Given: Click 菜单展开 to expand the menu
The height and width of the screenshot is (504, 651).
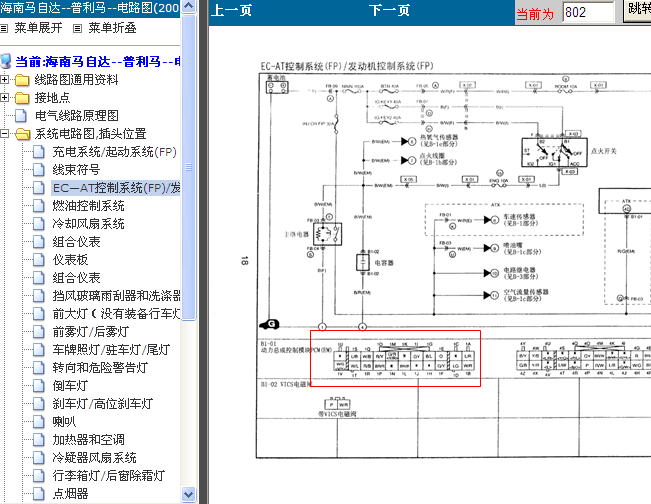Looking at the screenshot, I should coord(38,28).
